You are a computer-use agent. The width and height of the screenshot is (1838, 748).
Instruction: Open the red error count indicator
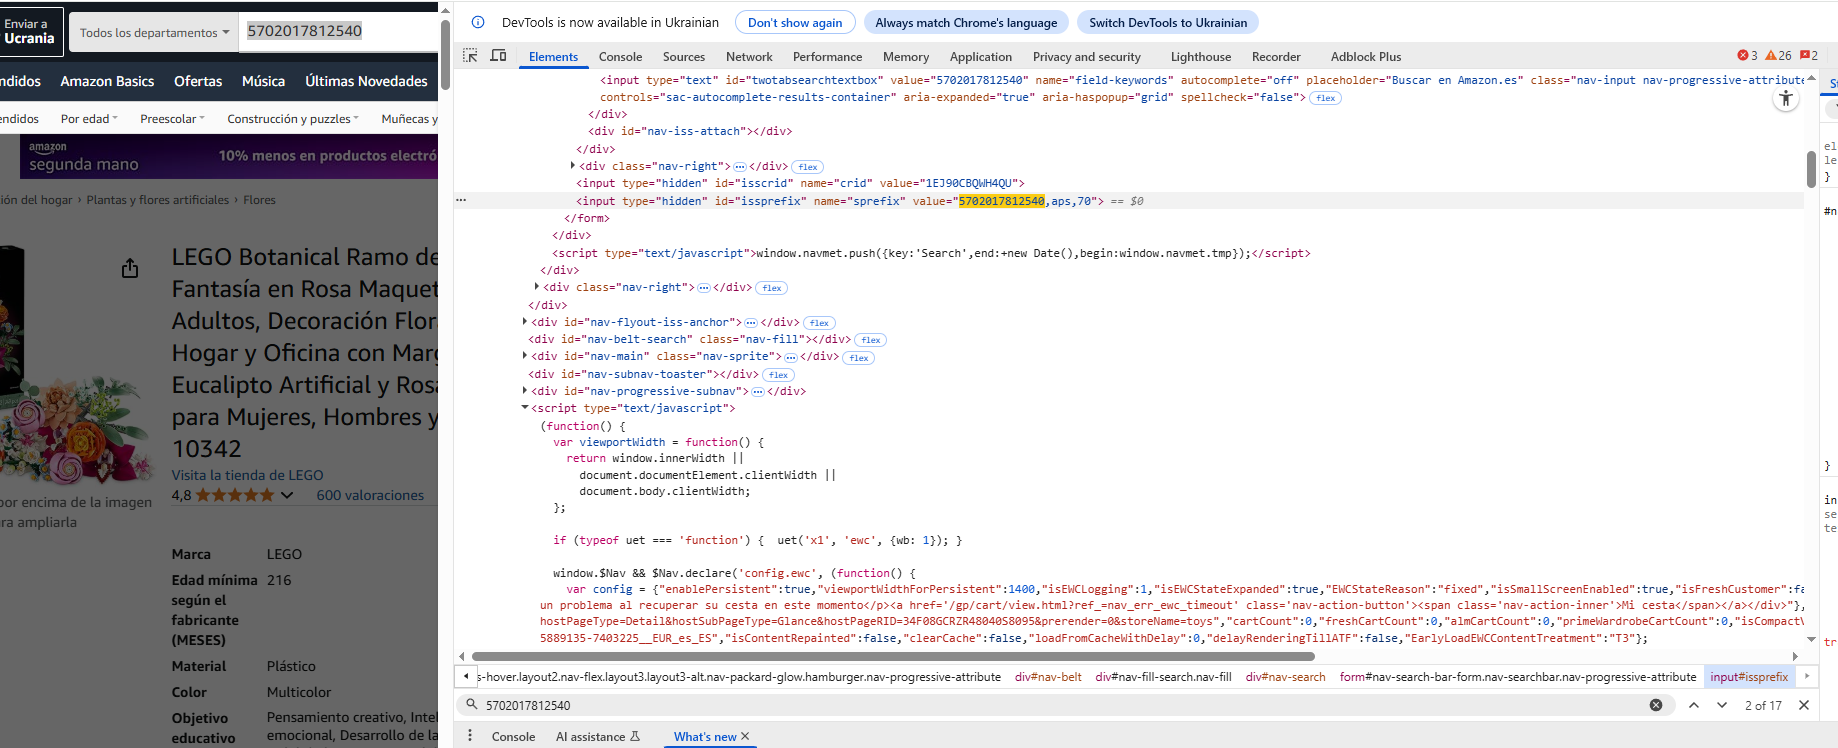(x=1747, y=56)
